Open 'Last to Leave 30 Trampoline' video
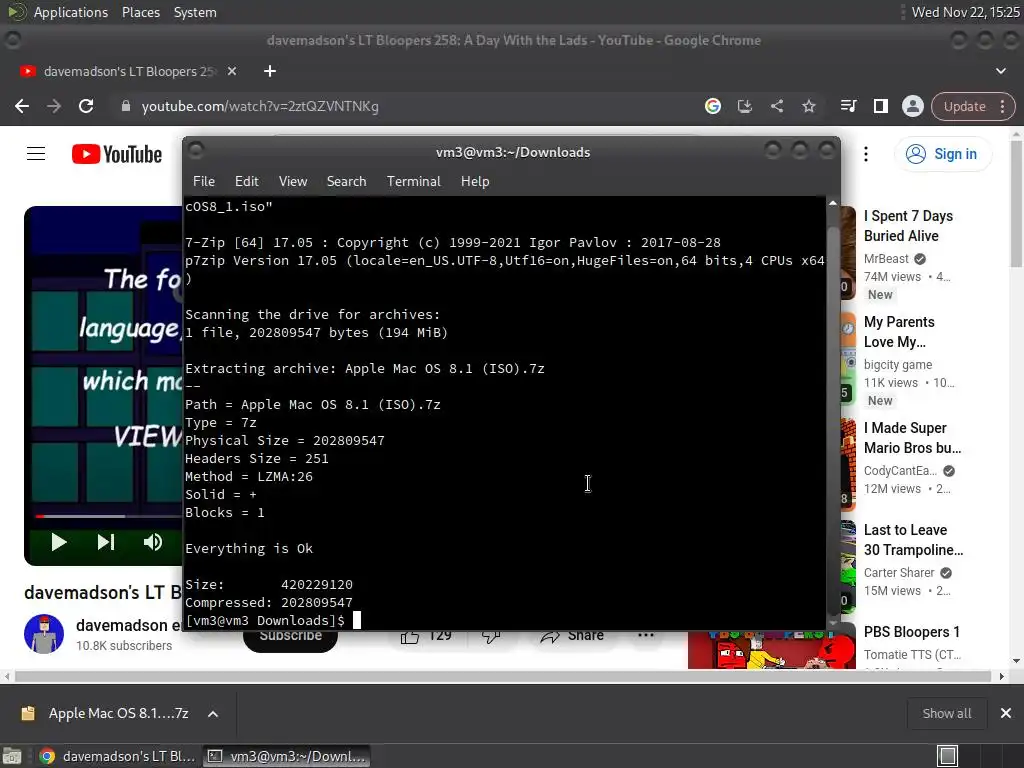This screenshot has height=768, width=1024. 913,540
